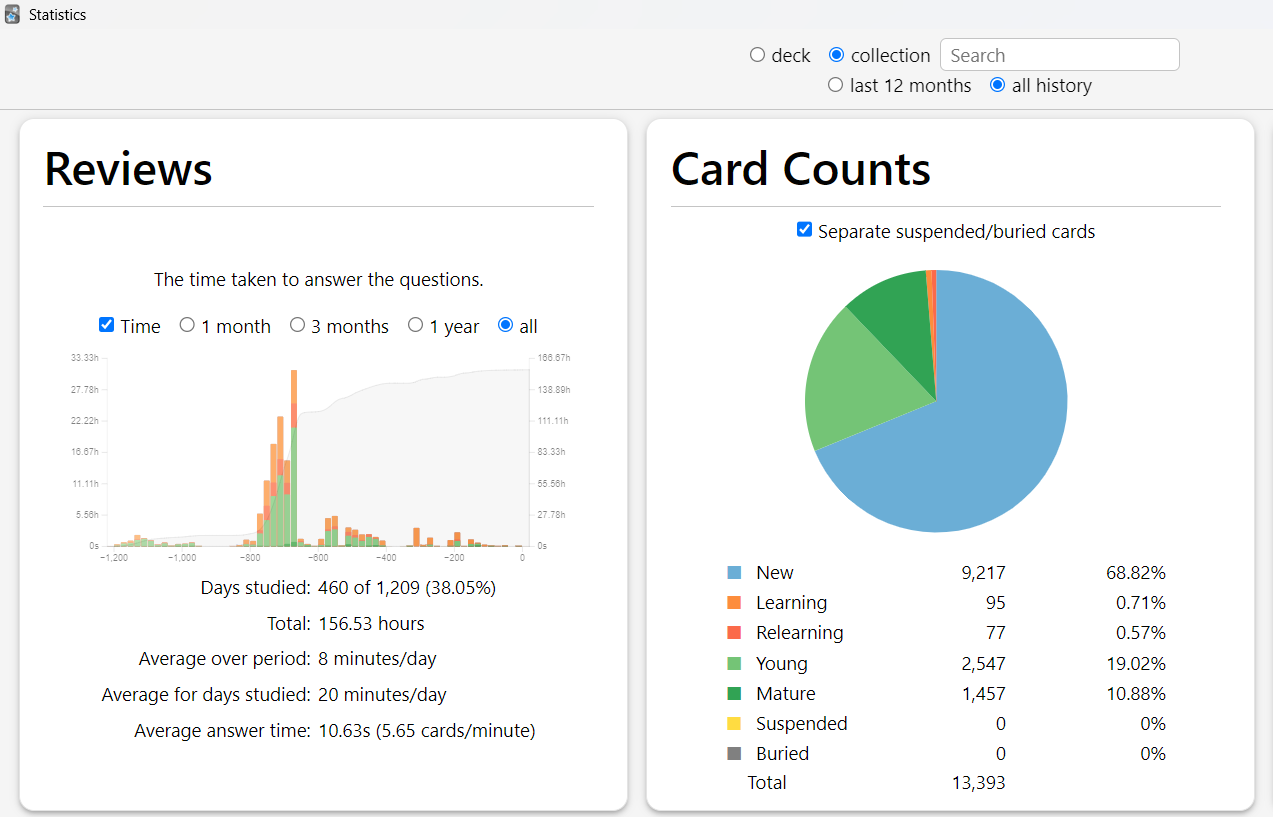Click the Learning count '95'
The height and width of the screenshot is (817, 1273).
(x=995, y=603)
